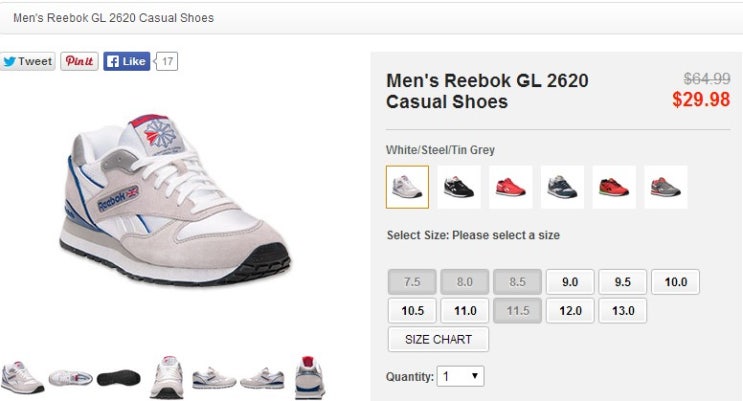Choose size 10.5

[413, 311]
